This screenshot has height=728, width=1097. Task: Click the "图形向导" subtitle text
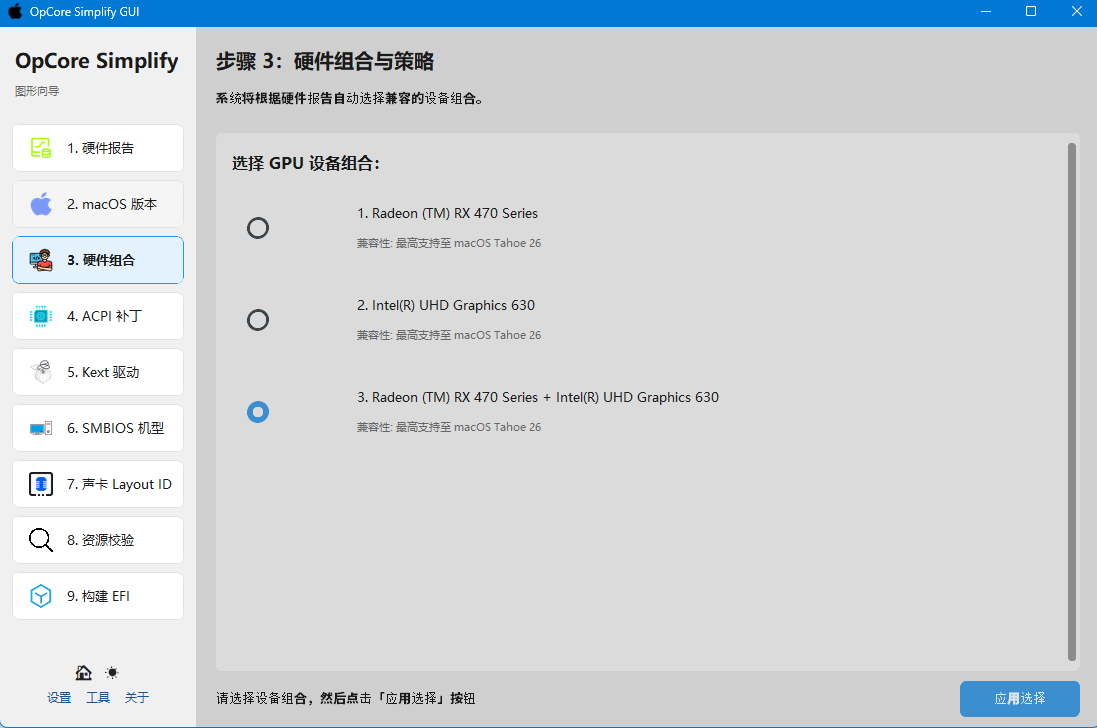pos(37,91)
